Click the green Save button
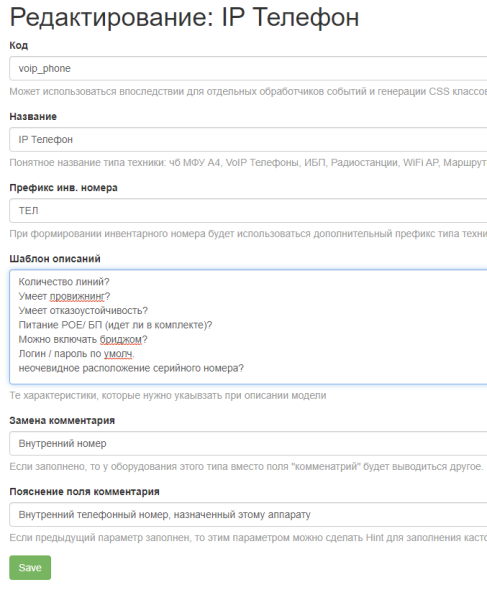This screenshot has height=600, width=487. tap(30, 567)
